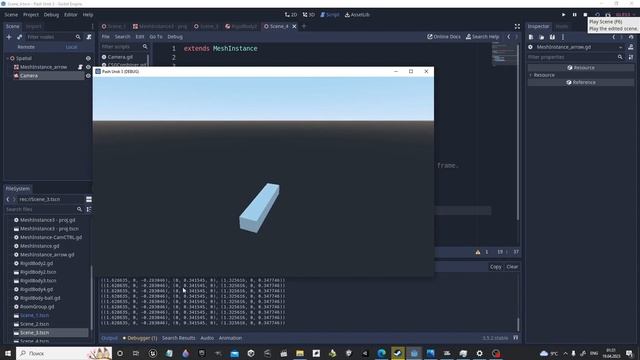Open Online Docs link

[444, 37]
